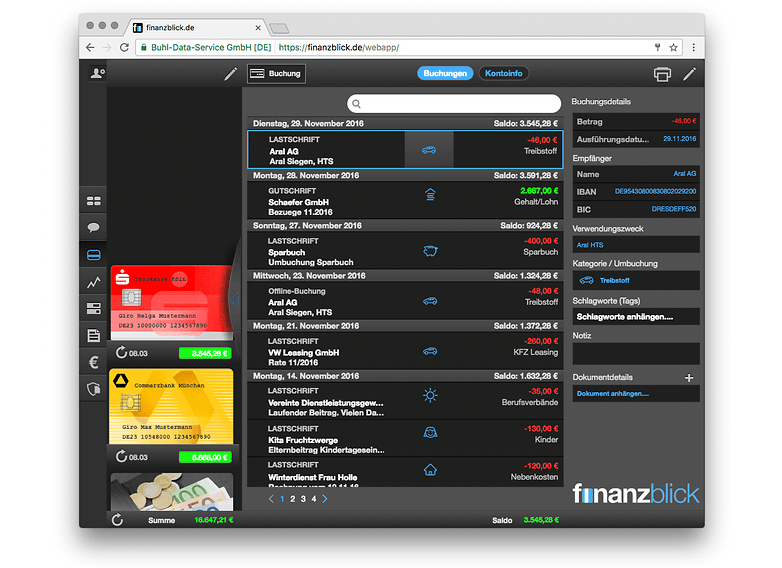Screen dimensions: 782x568
Task: Click salary icon of Schaefer GmbH booking
Action: click(430, 194)
